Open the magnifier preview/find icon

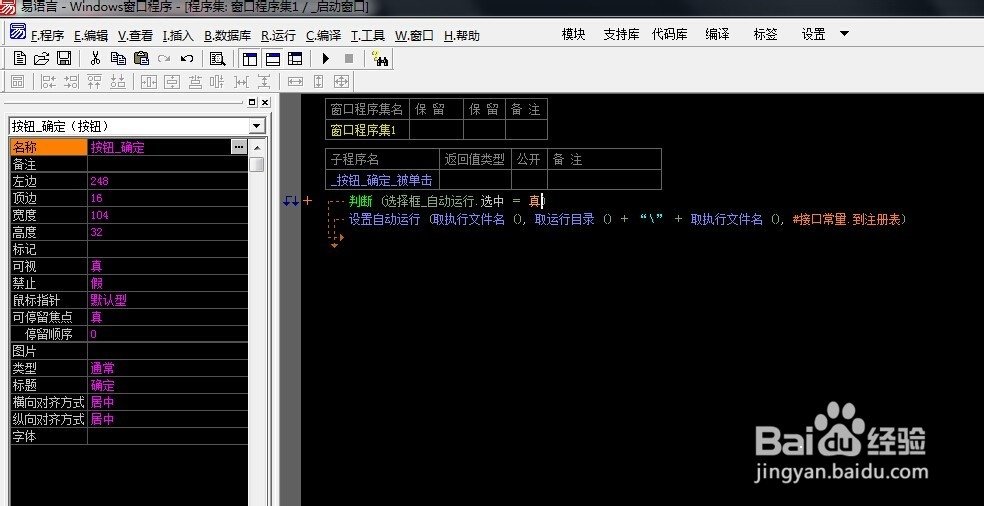[x=217, y=59]
